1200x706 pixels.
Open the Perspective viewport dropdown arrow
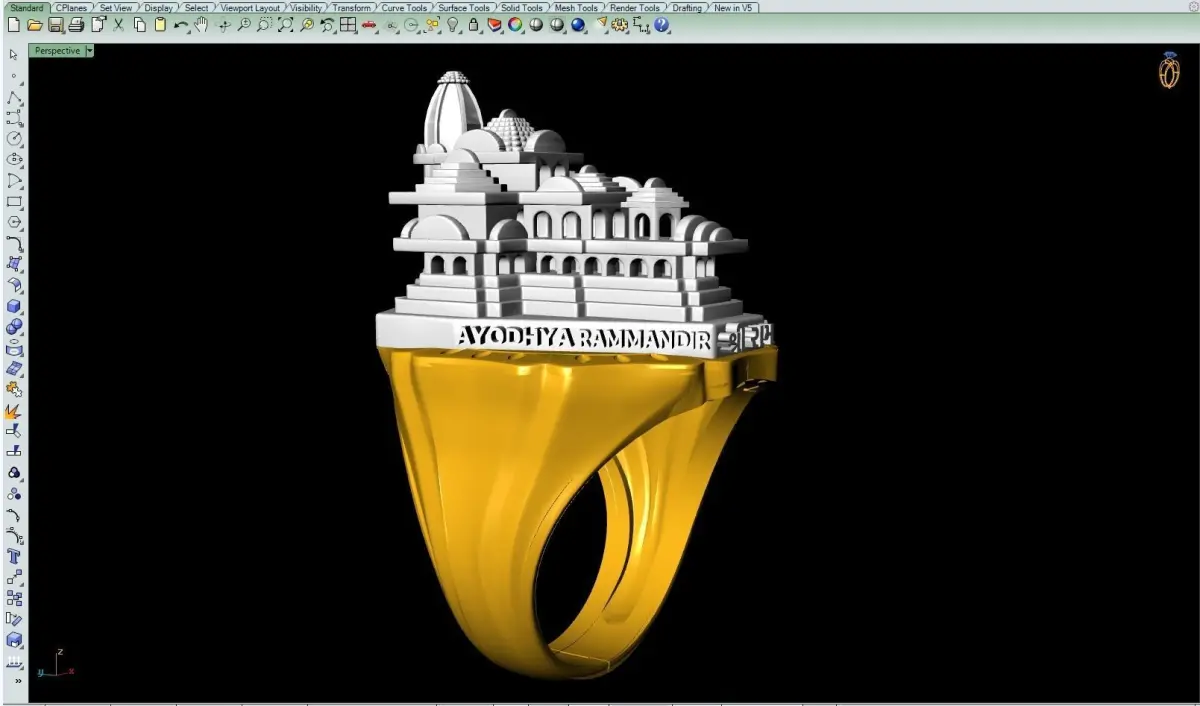click(89, 51)
